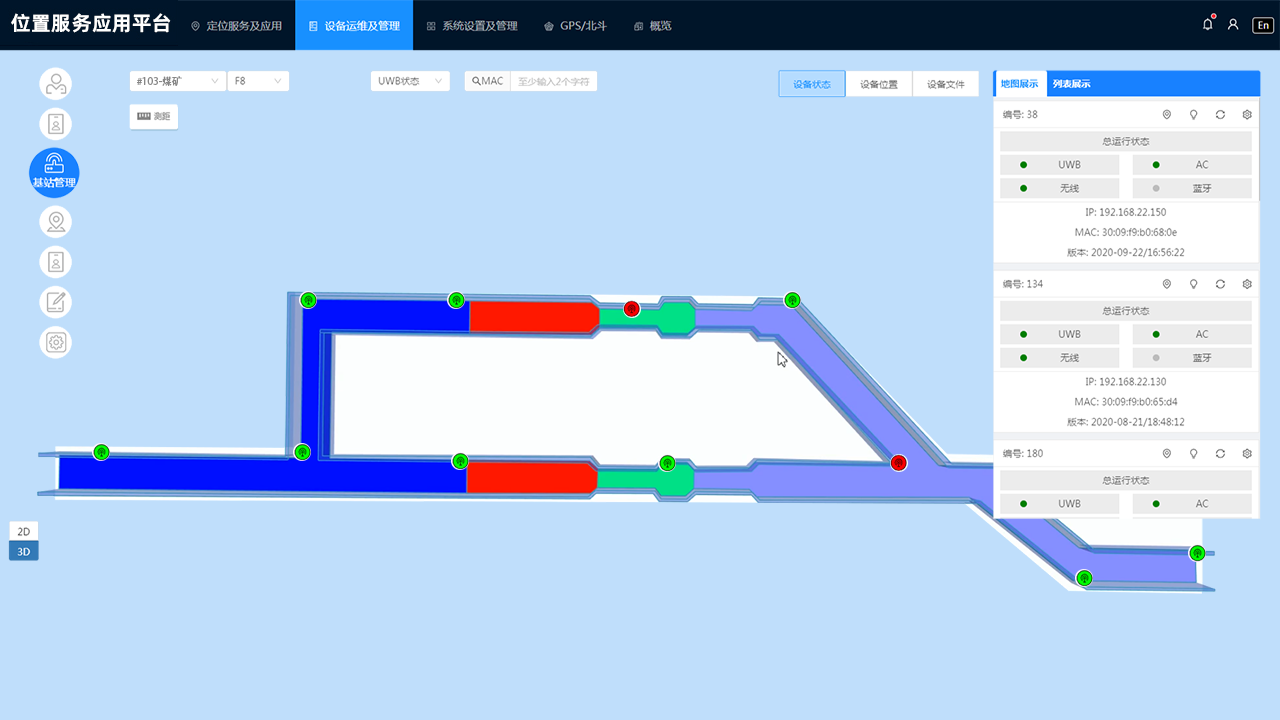
Task: Open the personnel management icon in the sidebar
Action: point(56,84)
